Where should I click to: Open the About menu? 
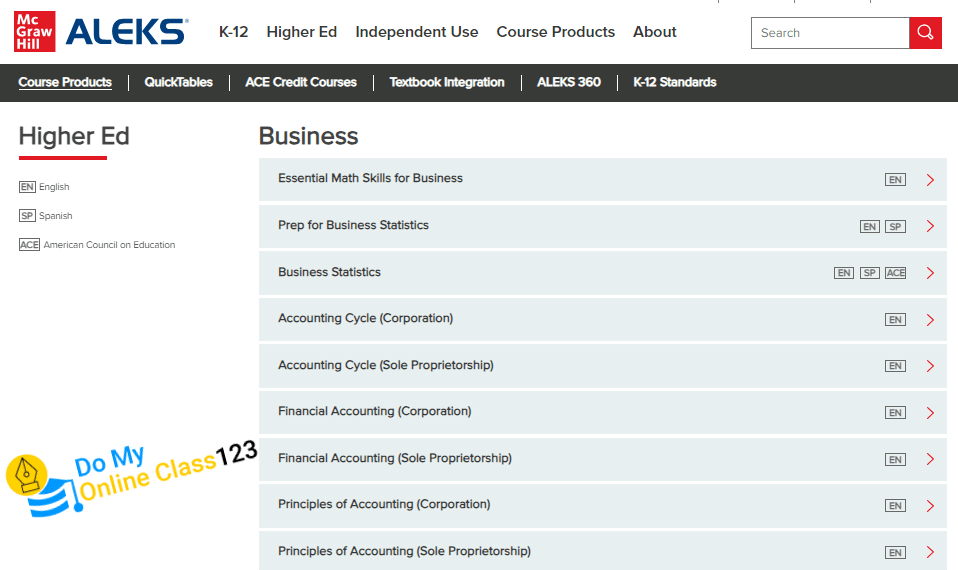point(654,32)
